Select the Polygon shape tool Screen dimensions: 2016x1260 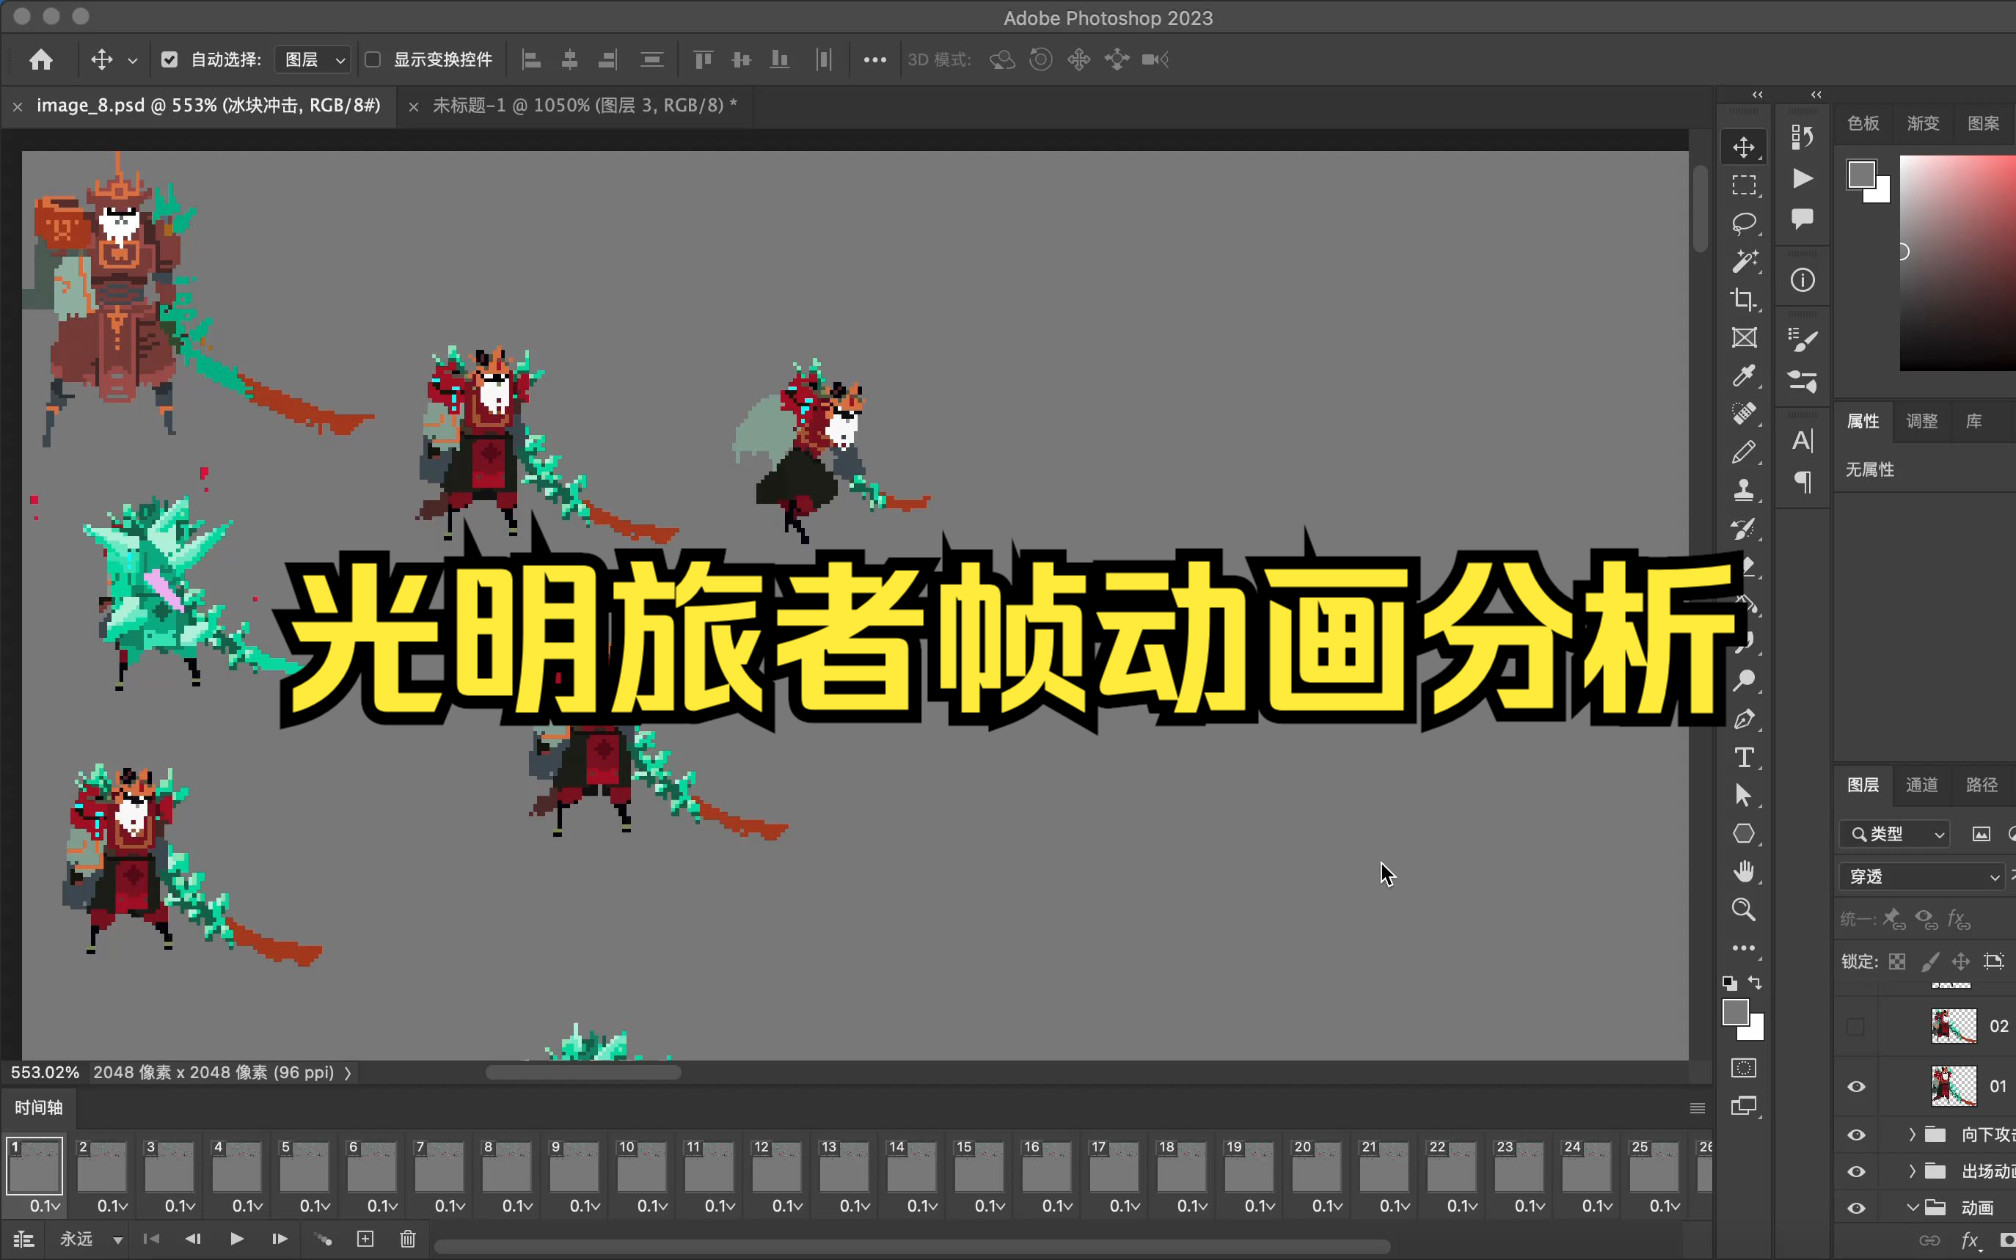coord(1744,833)
